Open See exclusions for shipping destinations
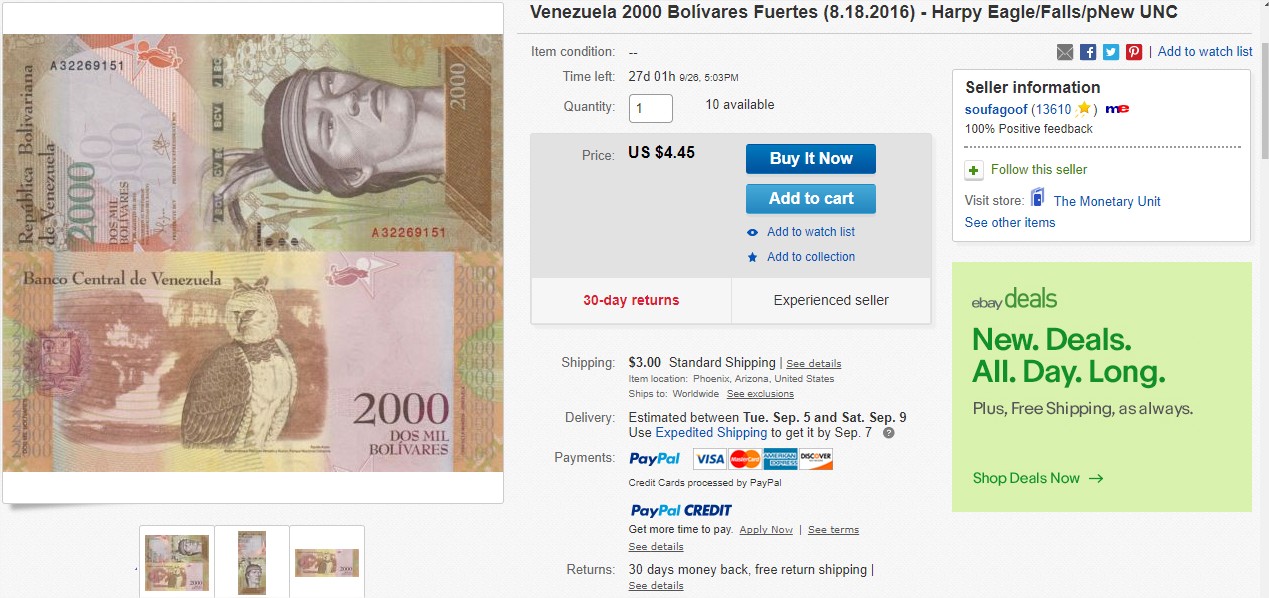1269x598 pixels. [760, 394]
